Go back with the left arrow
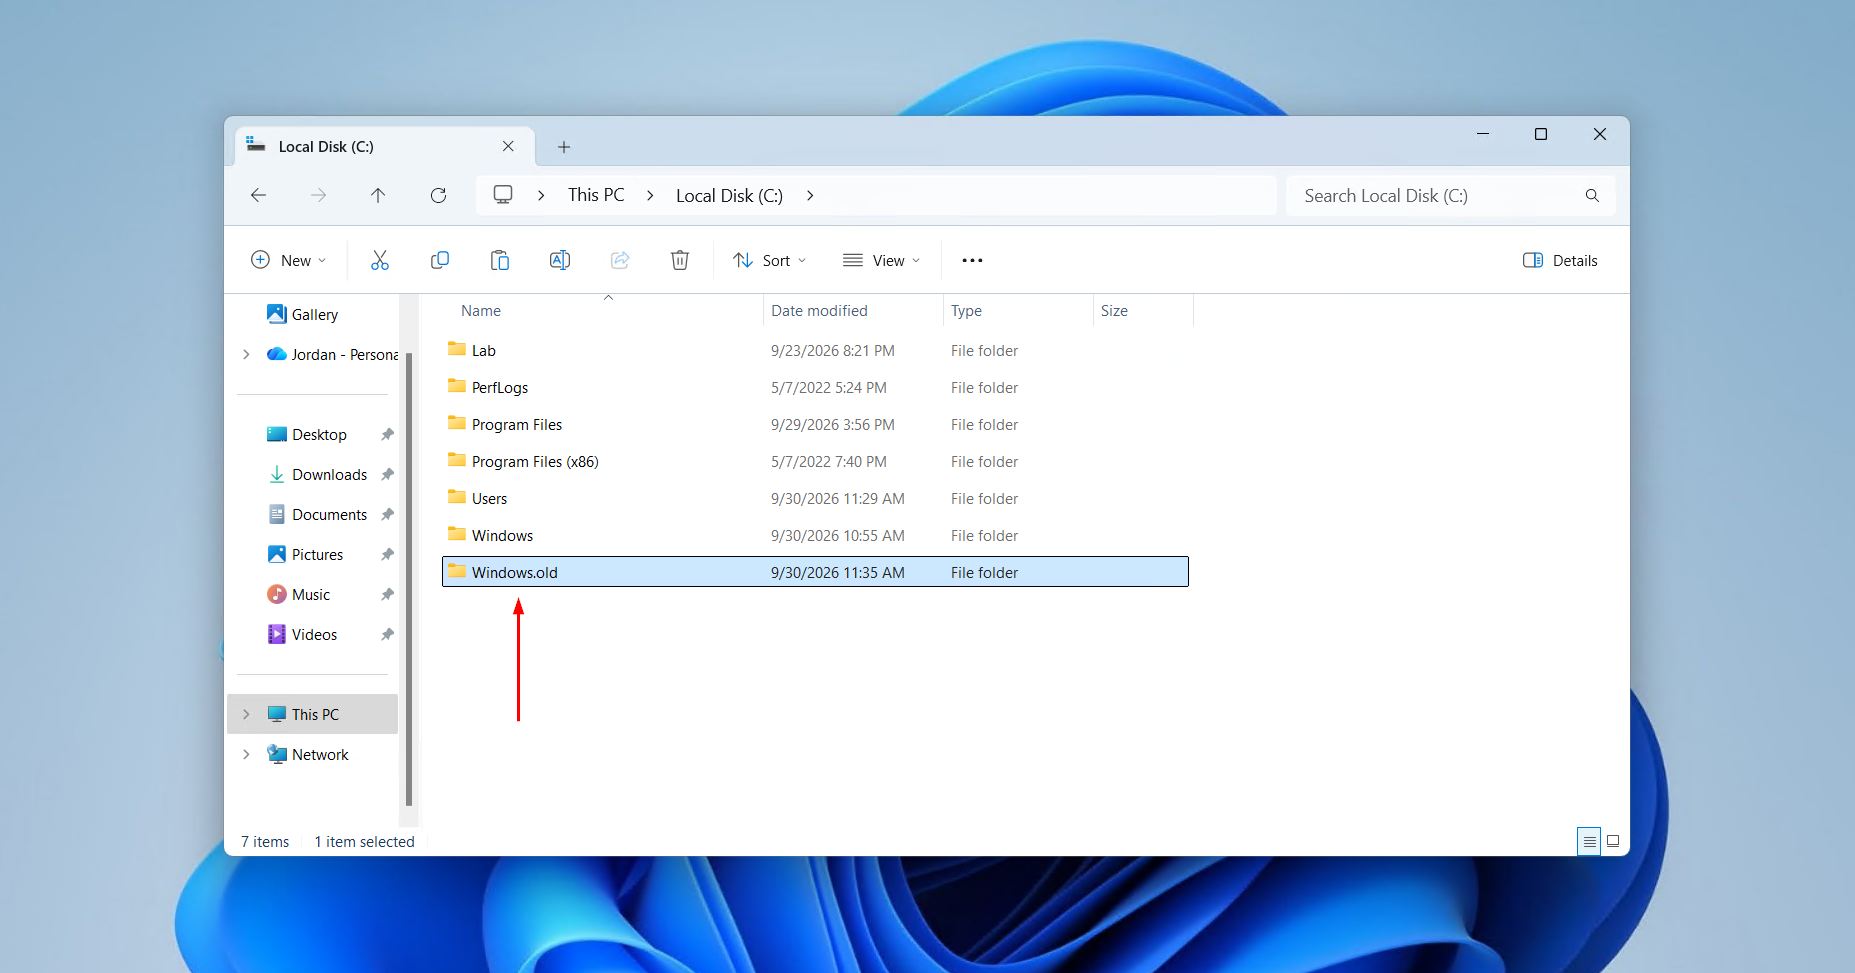This screenshot has height=973, width=1855. click(258, 195)
